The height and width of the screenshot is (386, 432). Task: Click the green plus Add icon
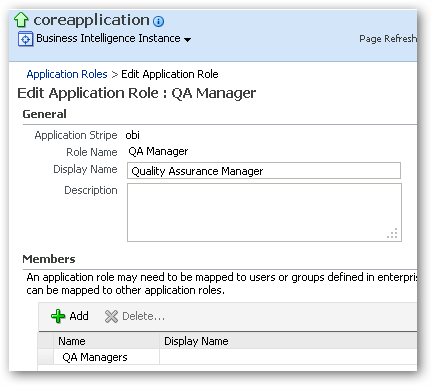click(x=58, y=316)
